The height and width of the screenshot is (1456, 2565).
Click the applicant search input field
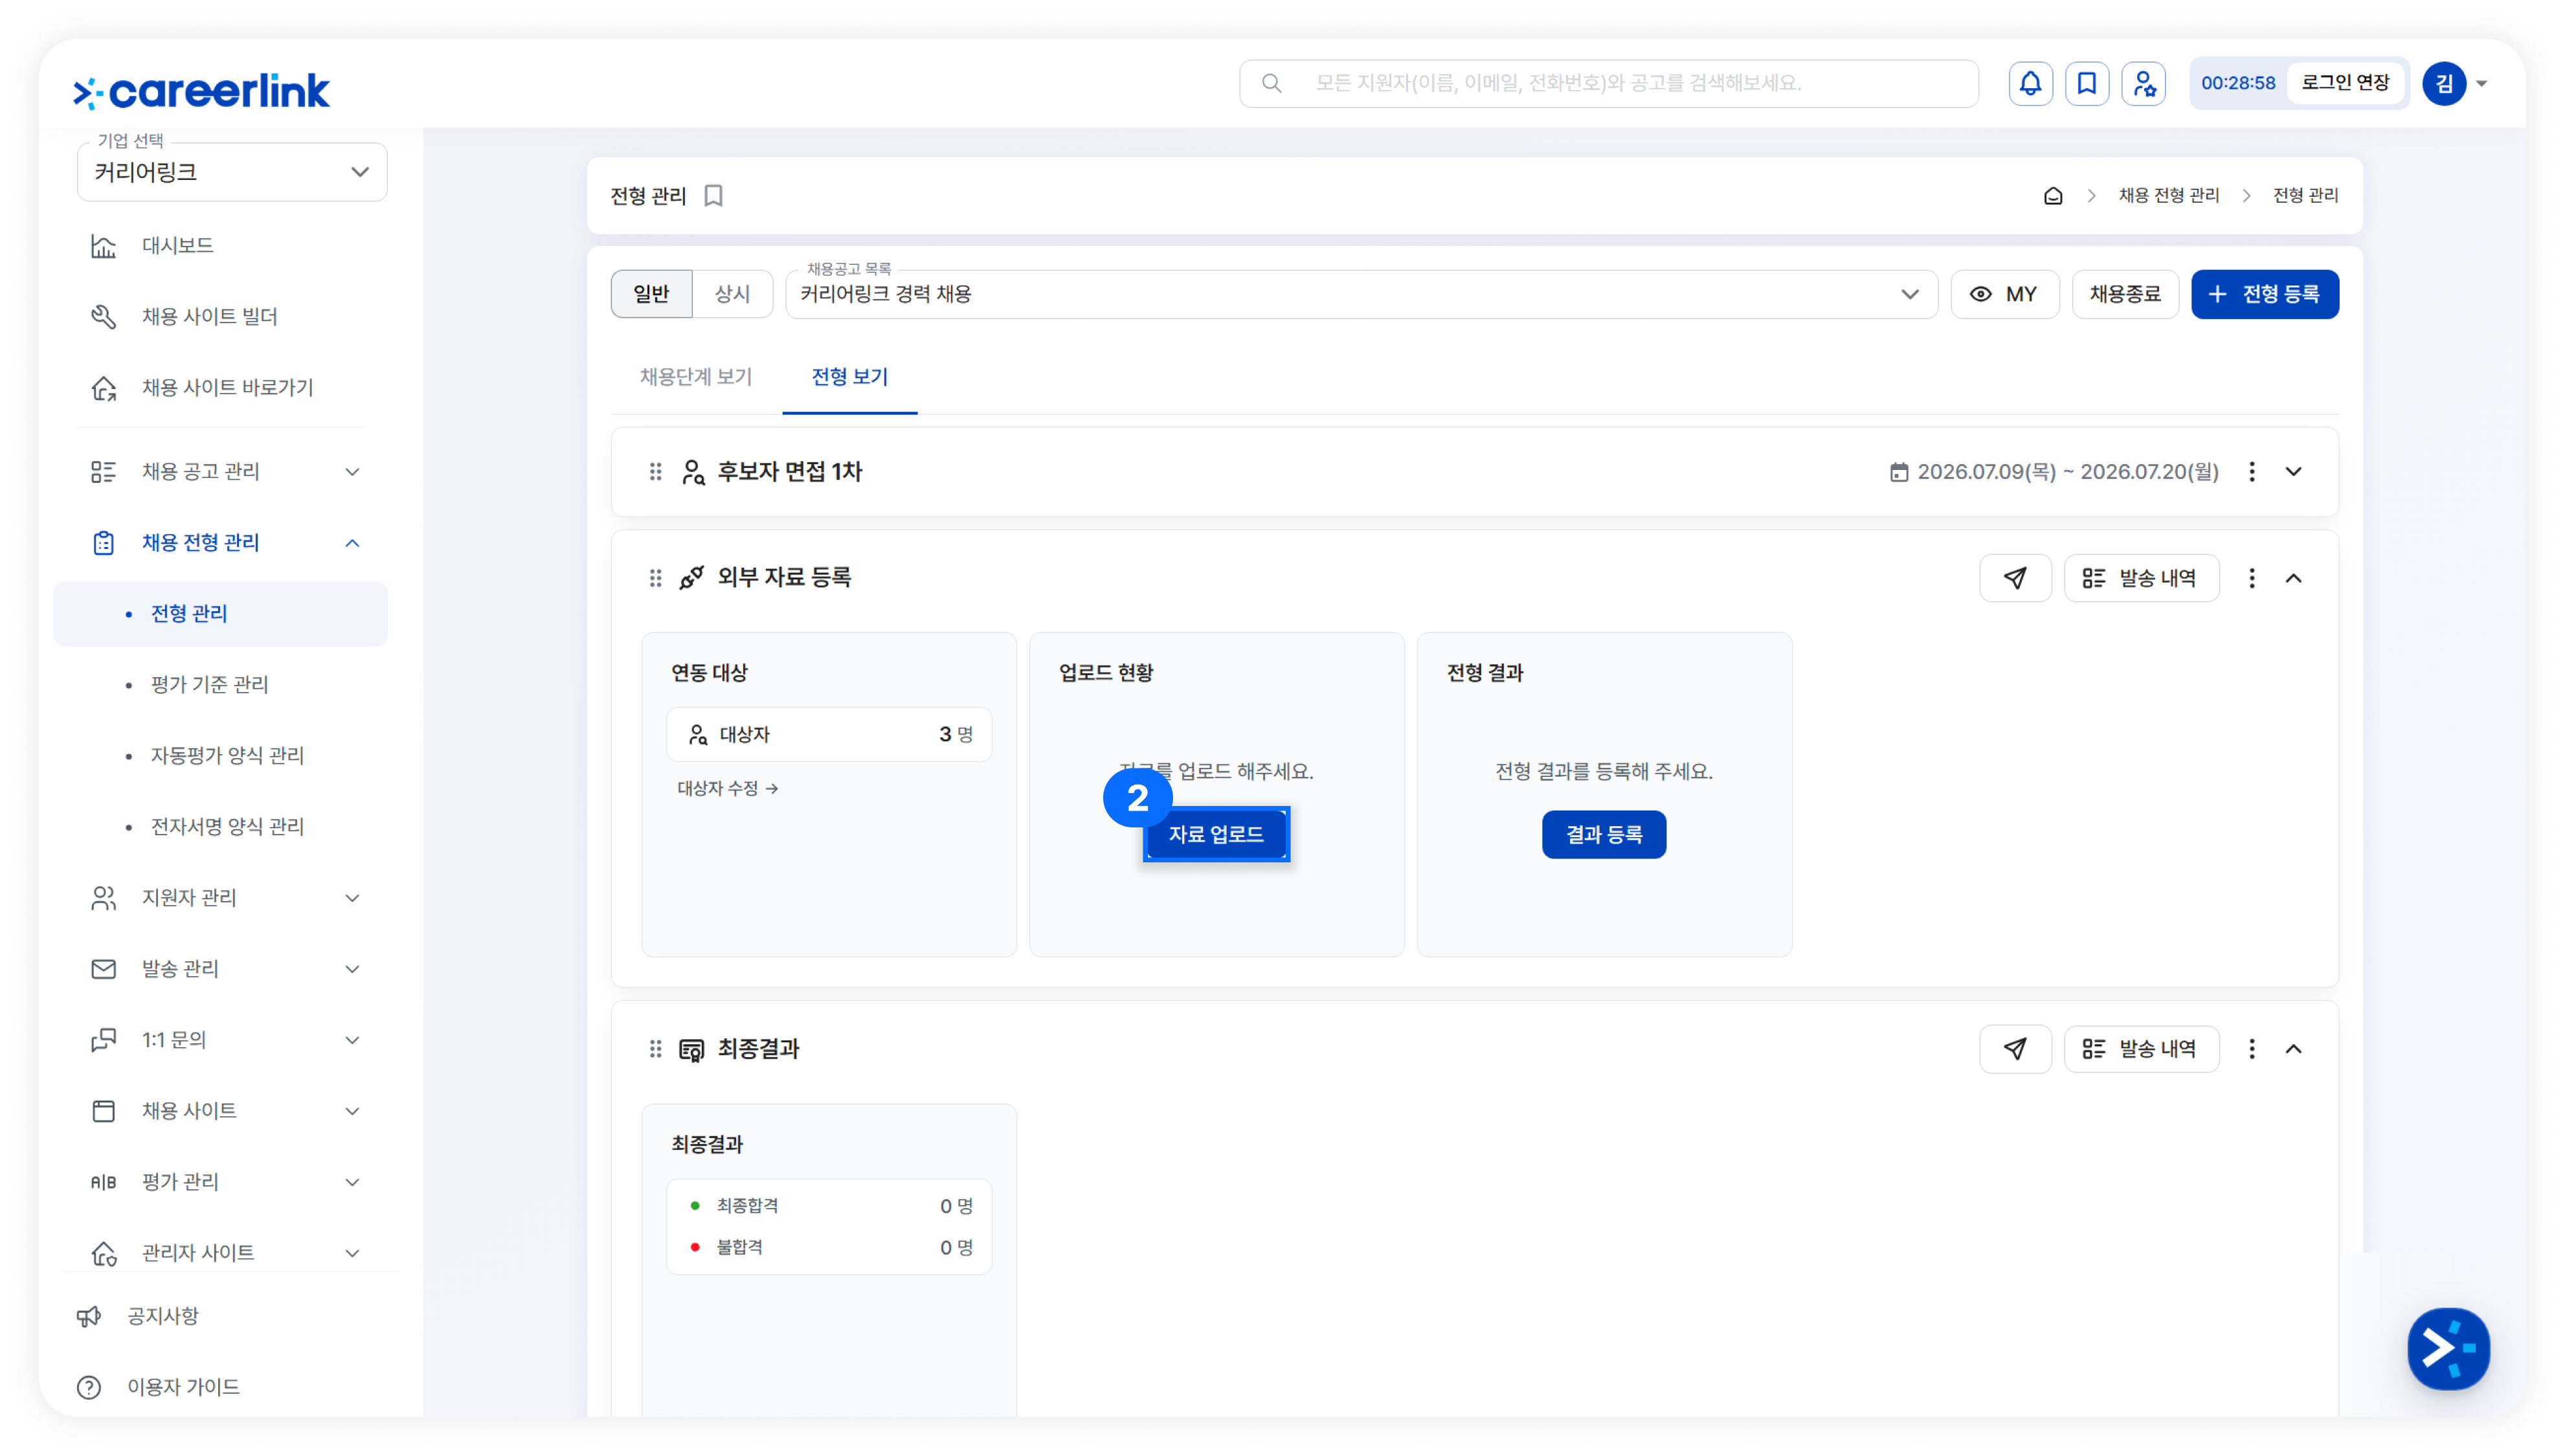1608,83
